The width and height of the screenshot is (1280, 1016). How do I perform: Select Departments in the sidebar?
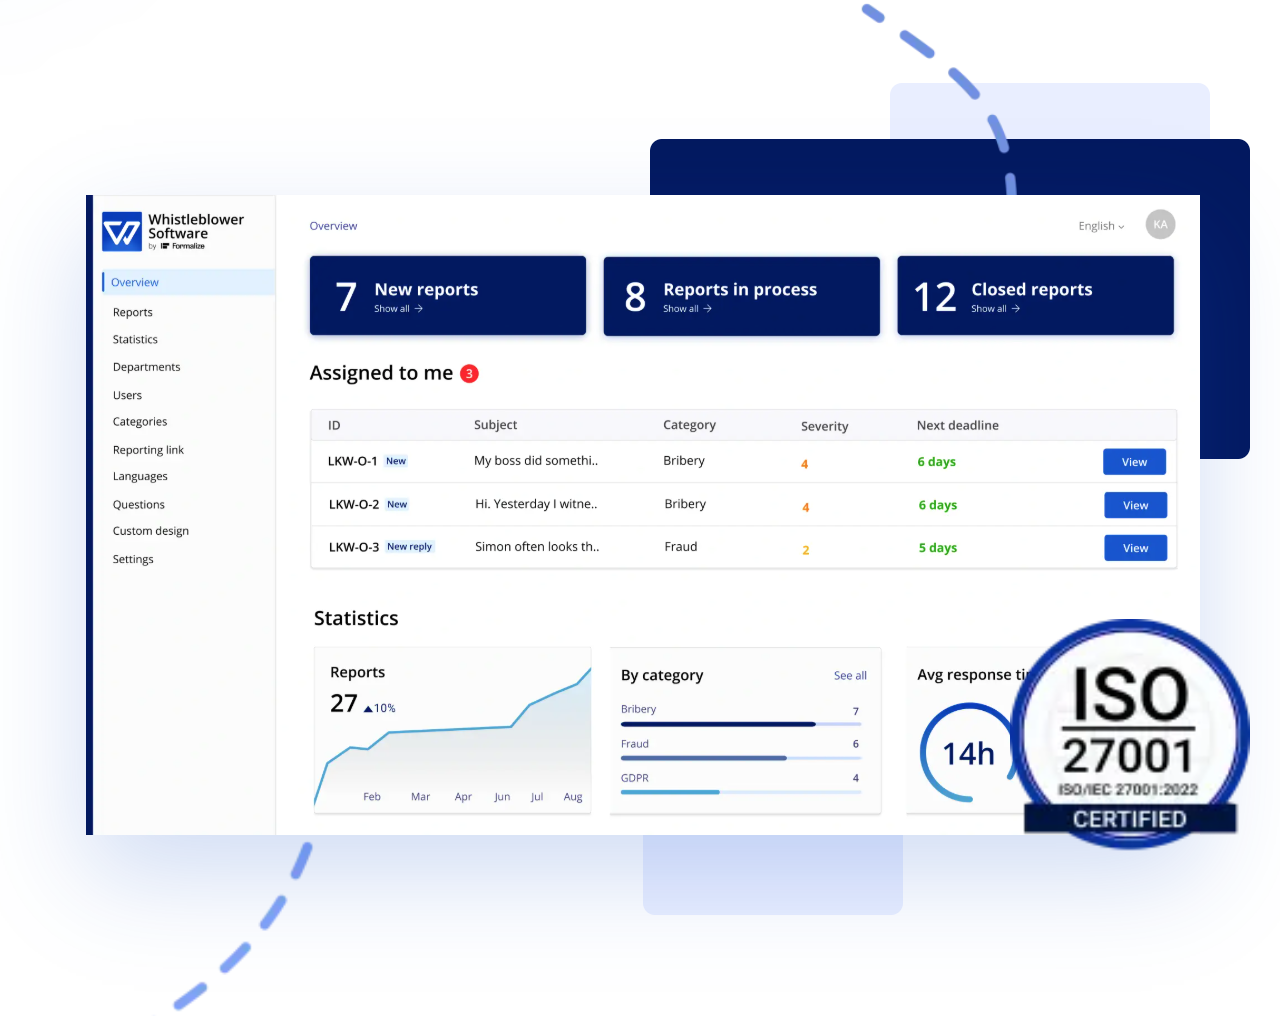147,367
